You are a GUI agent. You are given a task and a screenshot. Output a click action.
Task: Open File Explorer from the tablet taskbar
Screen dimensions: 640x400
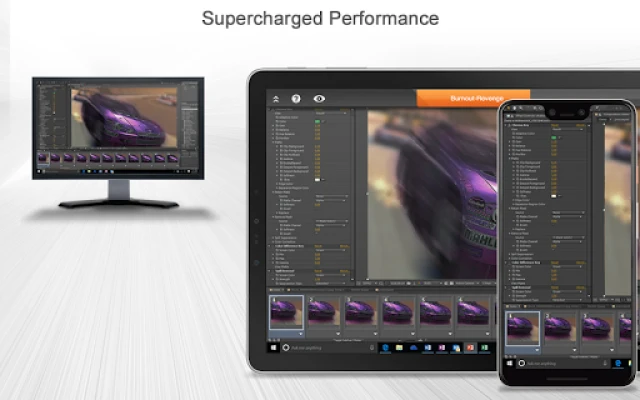pyautogui.click(x=400, y=346)
